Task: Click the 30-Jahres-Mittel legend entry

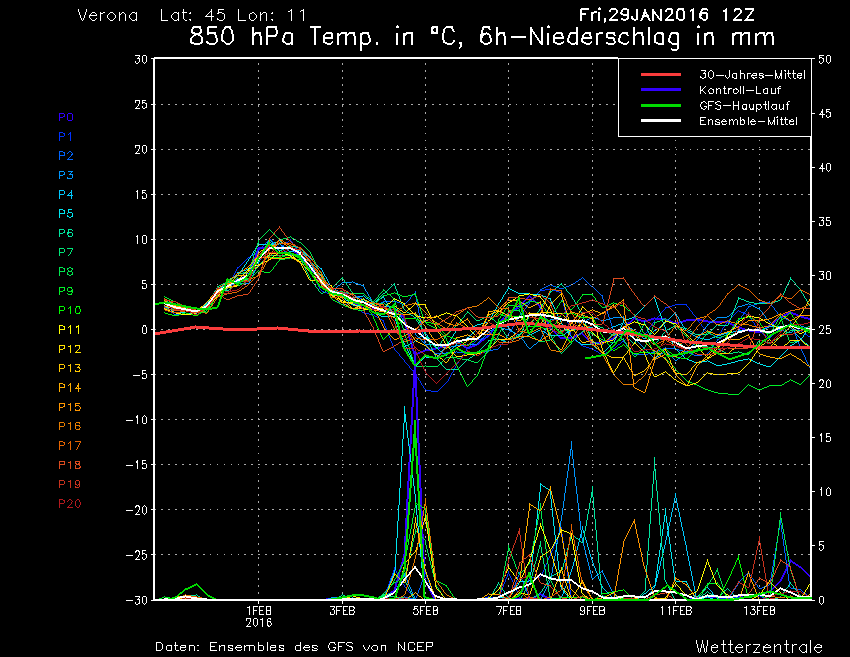Action: coord(752,75)
